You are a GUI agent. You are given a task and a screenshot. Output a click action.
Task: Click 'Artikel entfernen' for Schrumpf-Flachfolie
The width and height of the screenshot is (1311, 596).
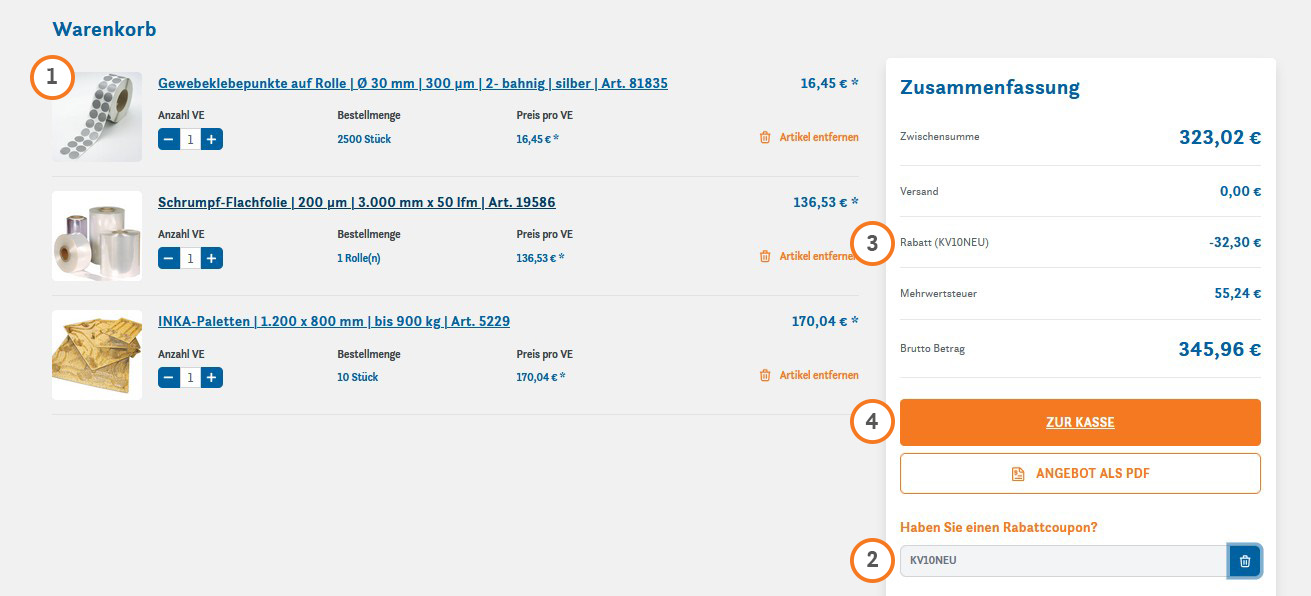click(819, 256)
